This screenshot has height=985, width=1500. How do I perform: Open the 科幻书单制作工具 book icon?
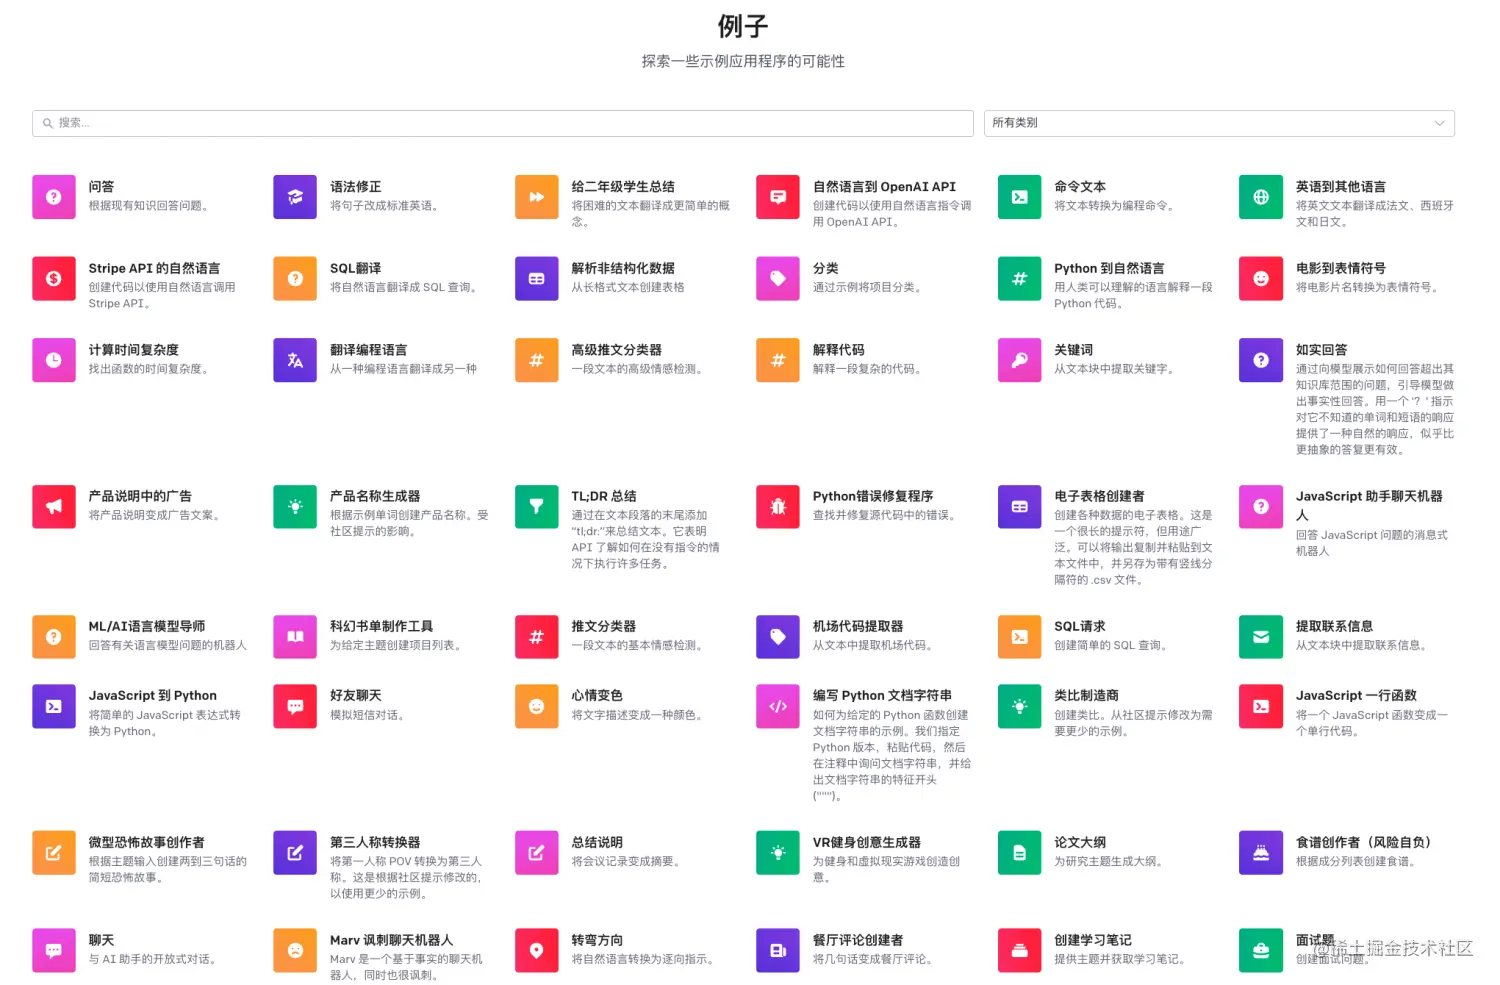point(295,637)
